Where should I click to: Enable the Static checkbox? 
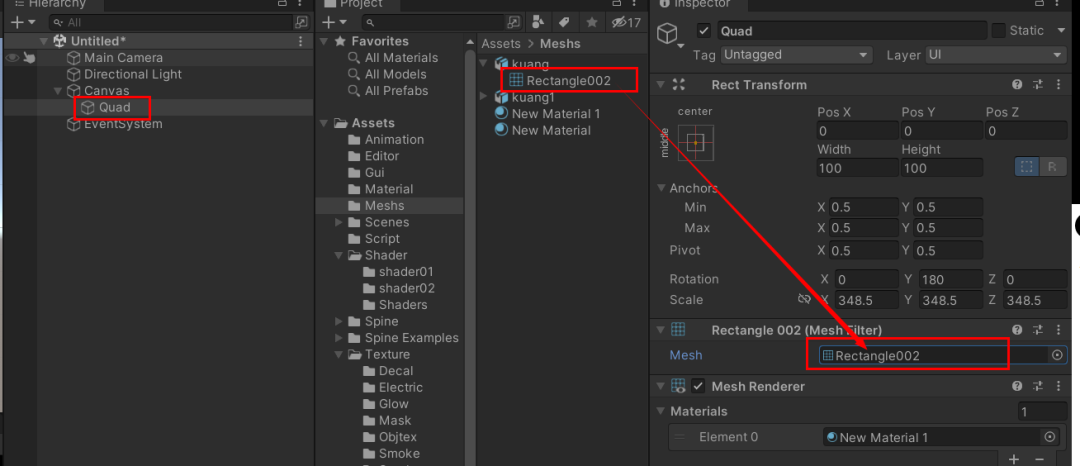coord(998,31)
